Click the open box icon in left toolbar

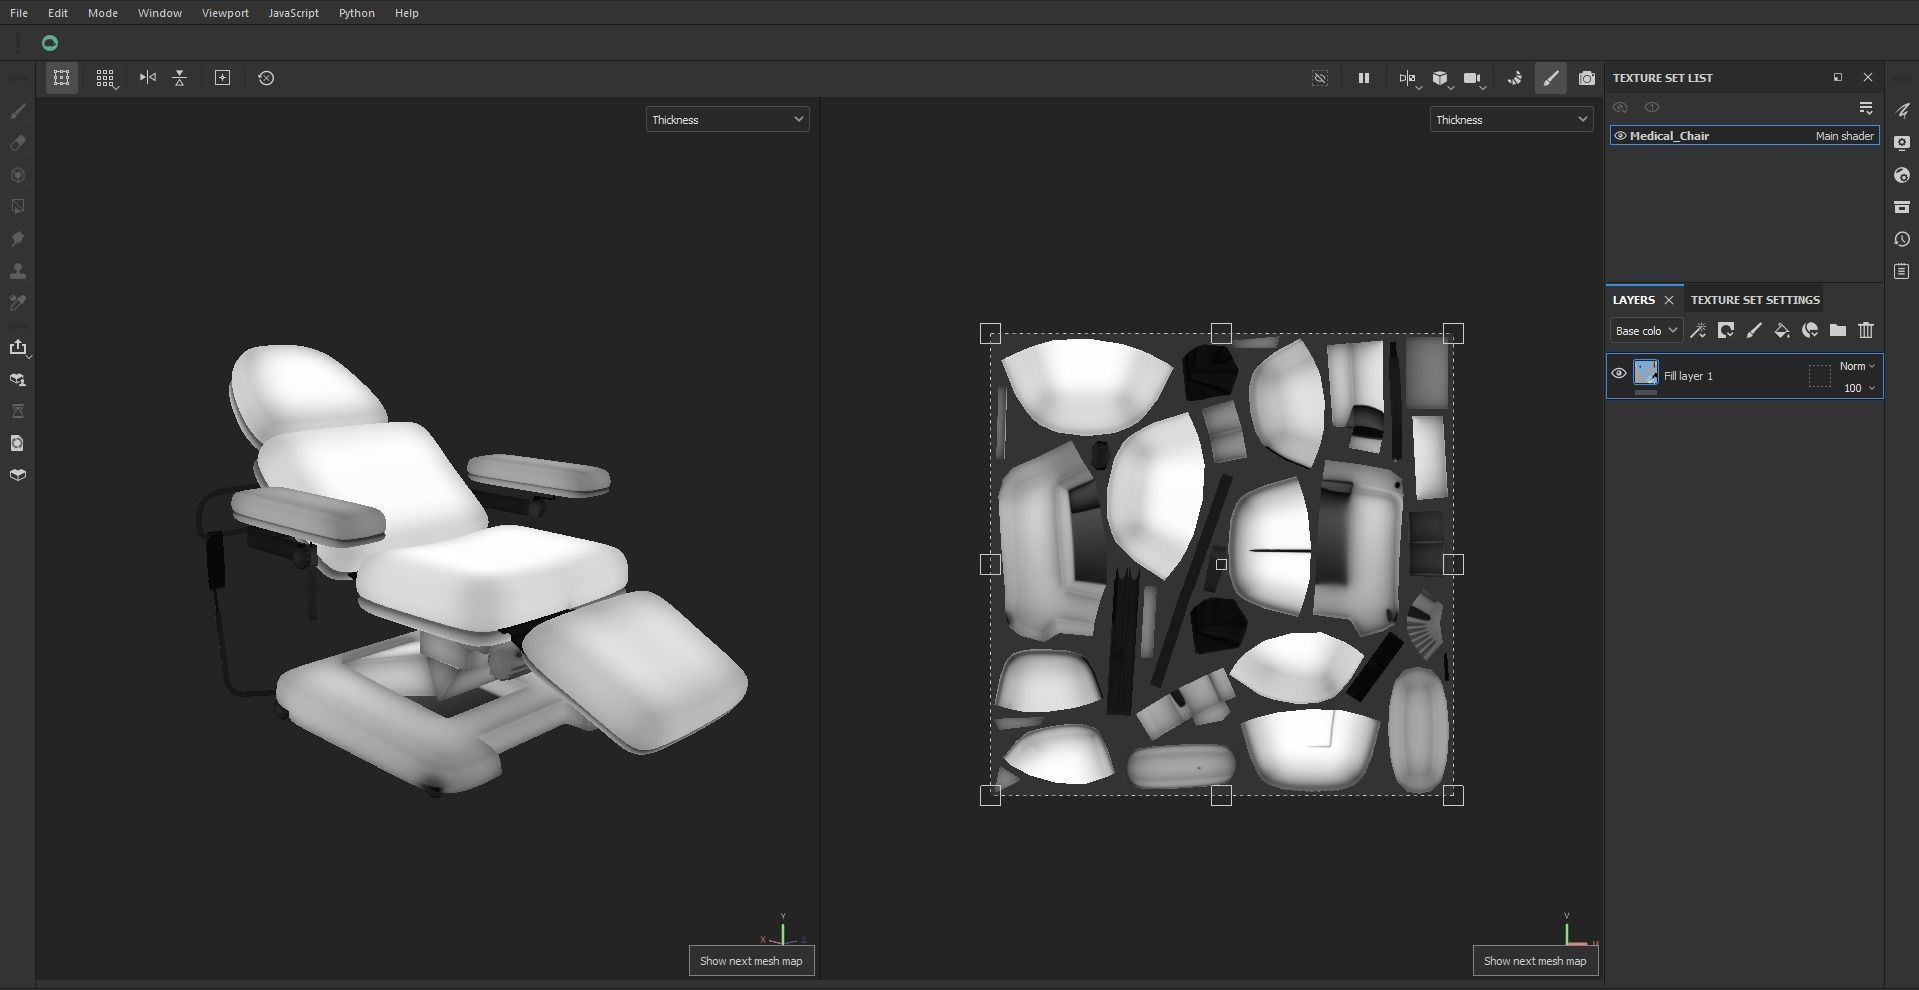[x=18, y=475]
